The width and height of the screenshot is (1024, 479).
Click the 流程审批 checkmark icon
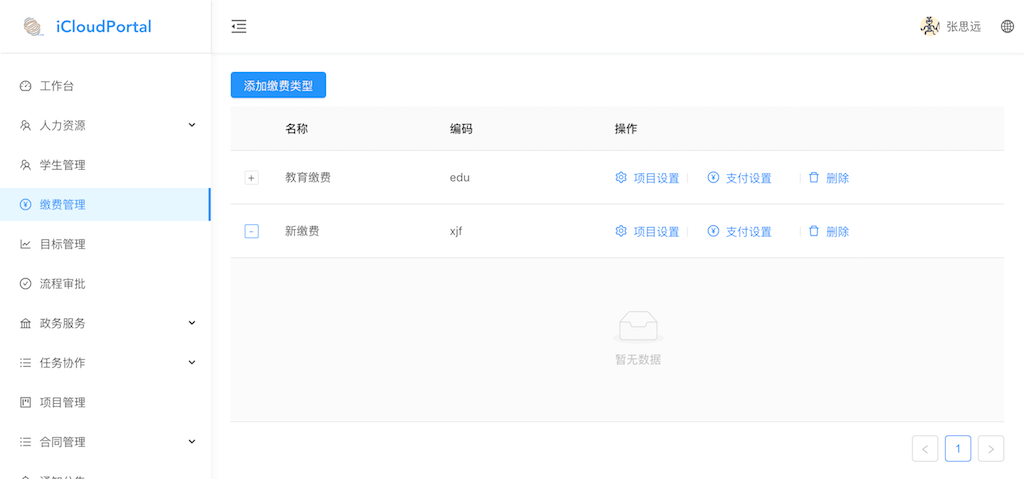[x=25, y=284]
